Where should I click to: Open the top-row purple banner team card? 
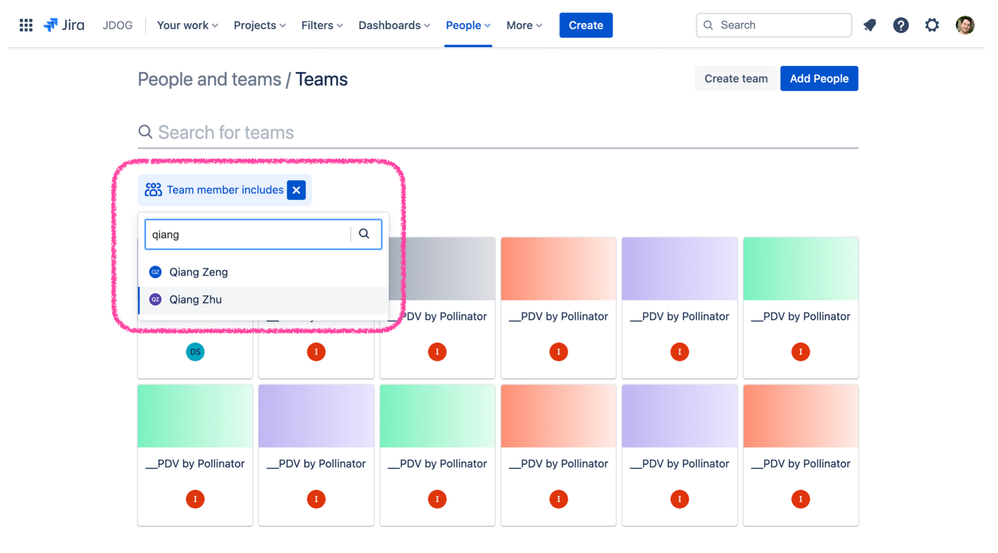pos(679,308)
